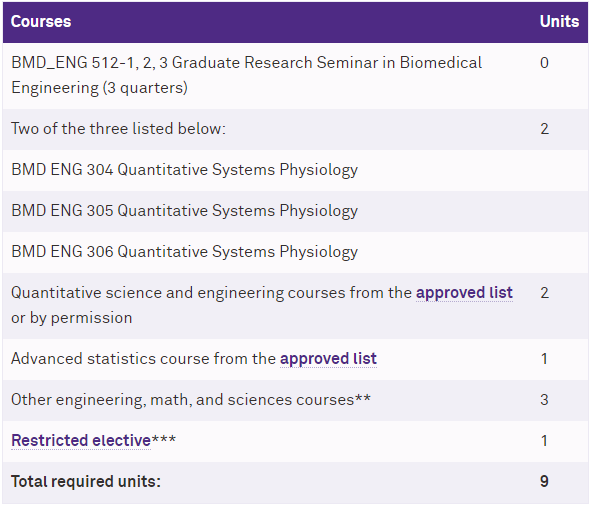Click the Courses column header

(x=41, y=22)
